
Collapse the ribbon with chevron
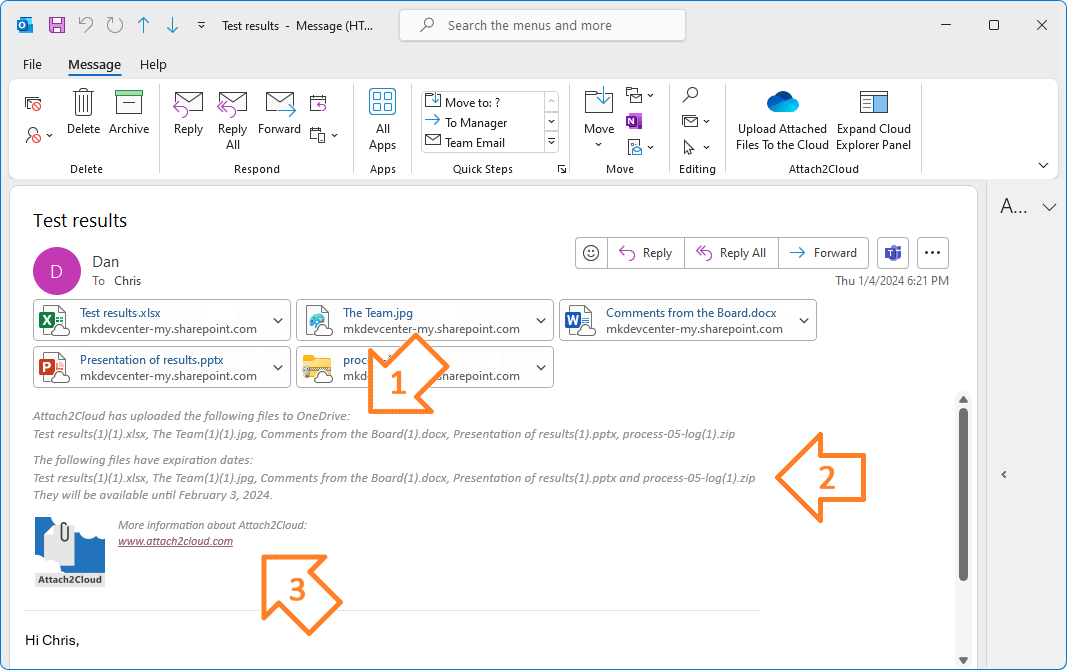coord(1043,165)
